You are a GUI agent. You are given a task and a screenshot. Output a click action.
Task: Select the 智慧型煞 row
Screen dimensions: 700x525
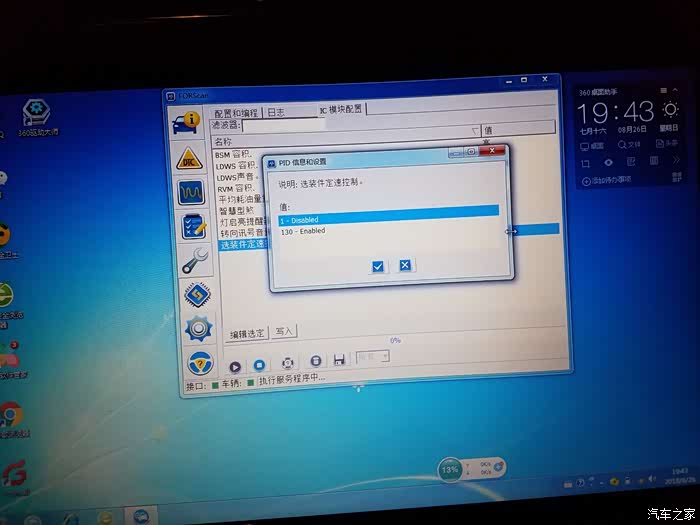coord(237,210)
